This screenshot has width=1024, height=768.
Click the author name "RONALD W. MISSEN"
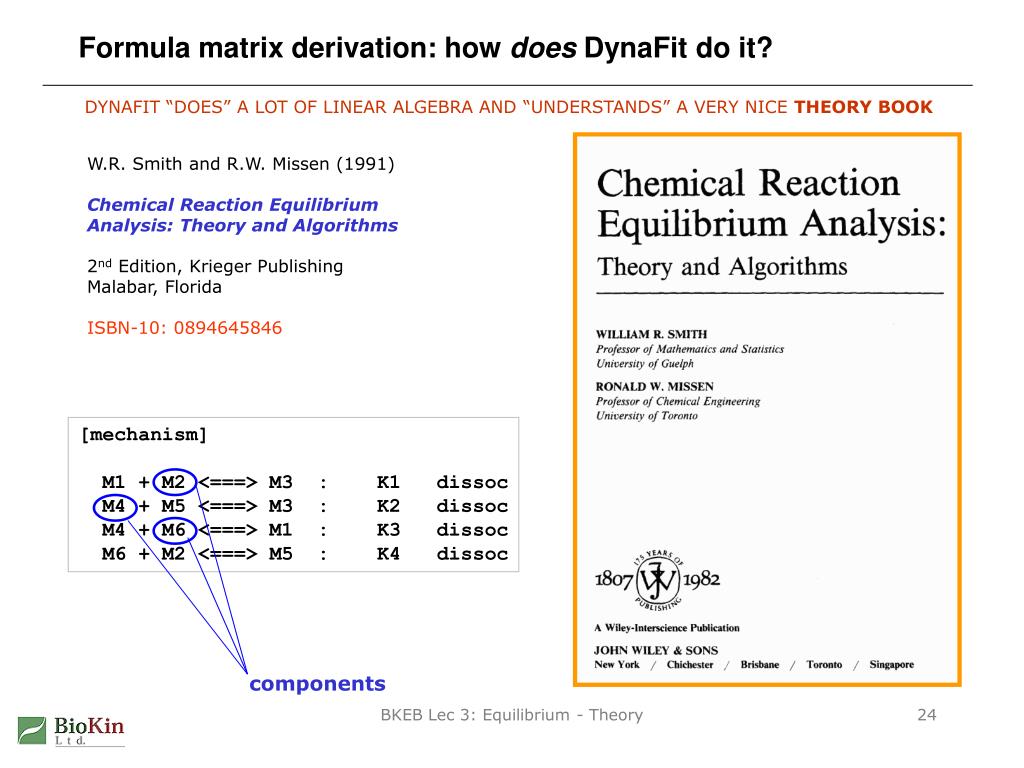(654, 387)
